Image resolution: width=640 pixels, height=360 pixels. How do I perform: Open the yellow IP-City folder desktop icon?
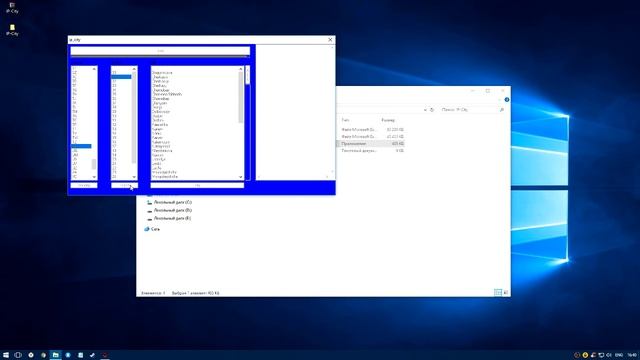click(12, 29)
